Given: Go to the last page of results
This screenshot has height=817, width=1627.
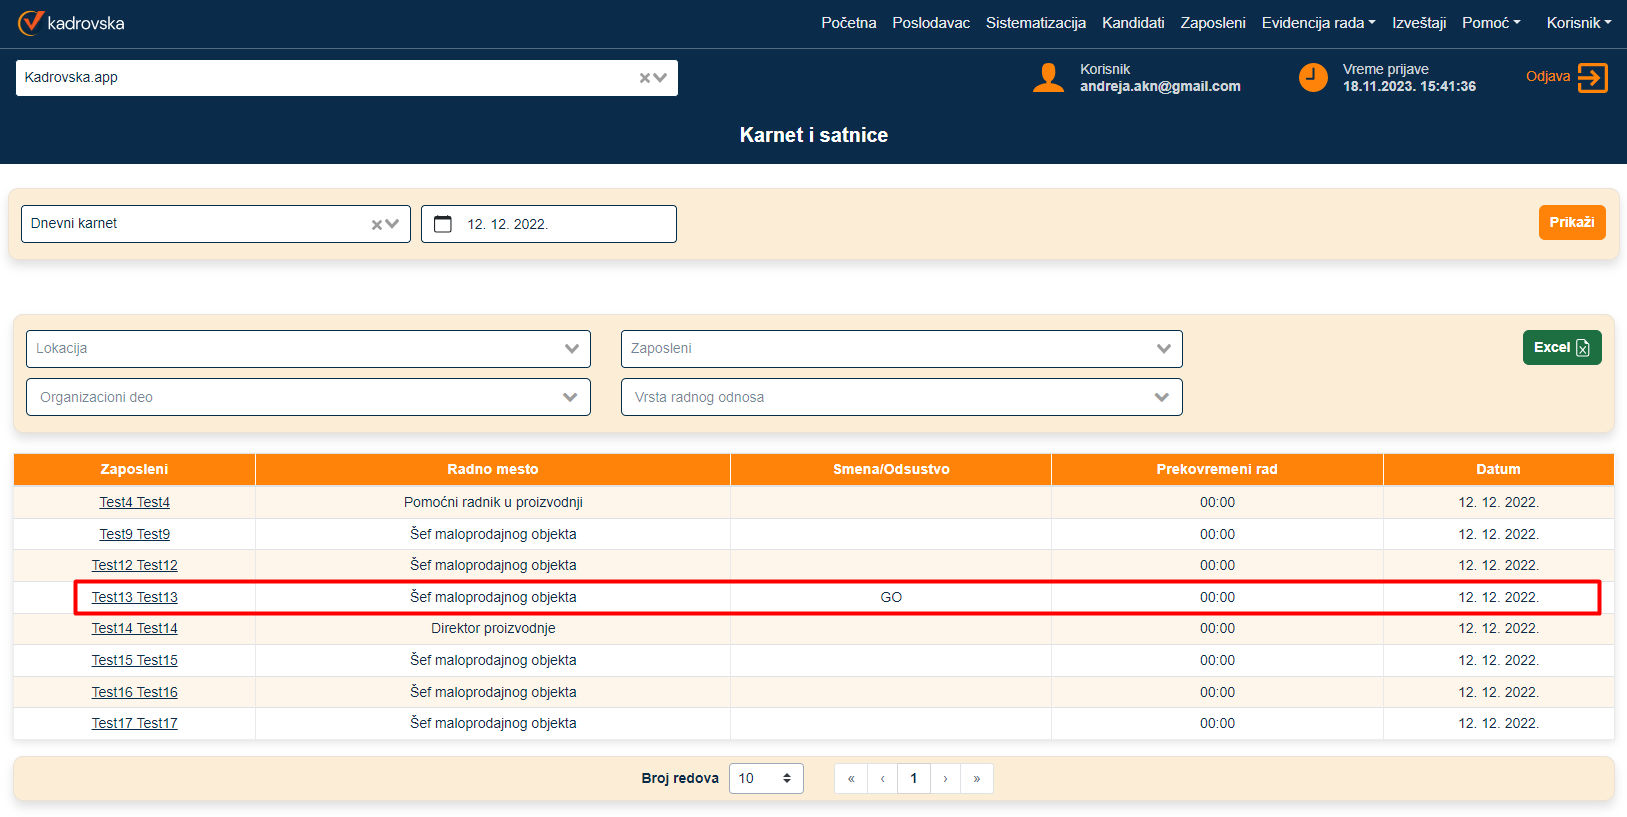Looking at the screenshot, I should tap(976, 779).
